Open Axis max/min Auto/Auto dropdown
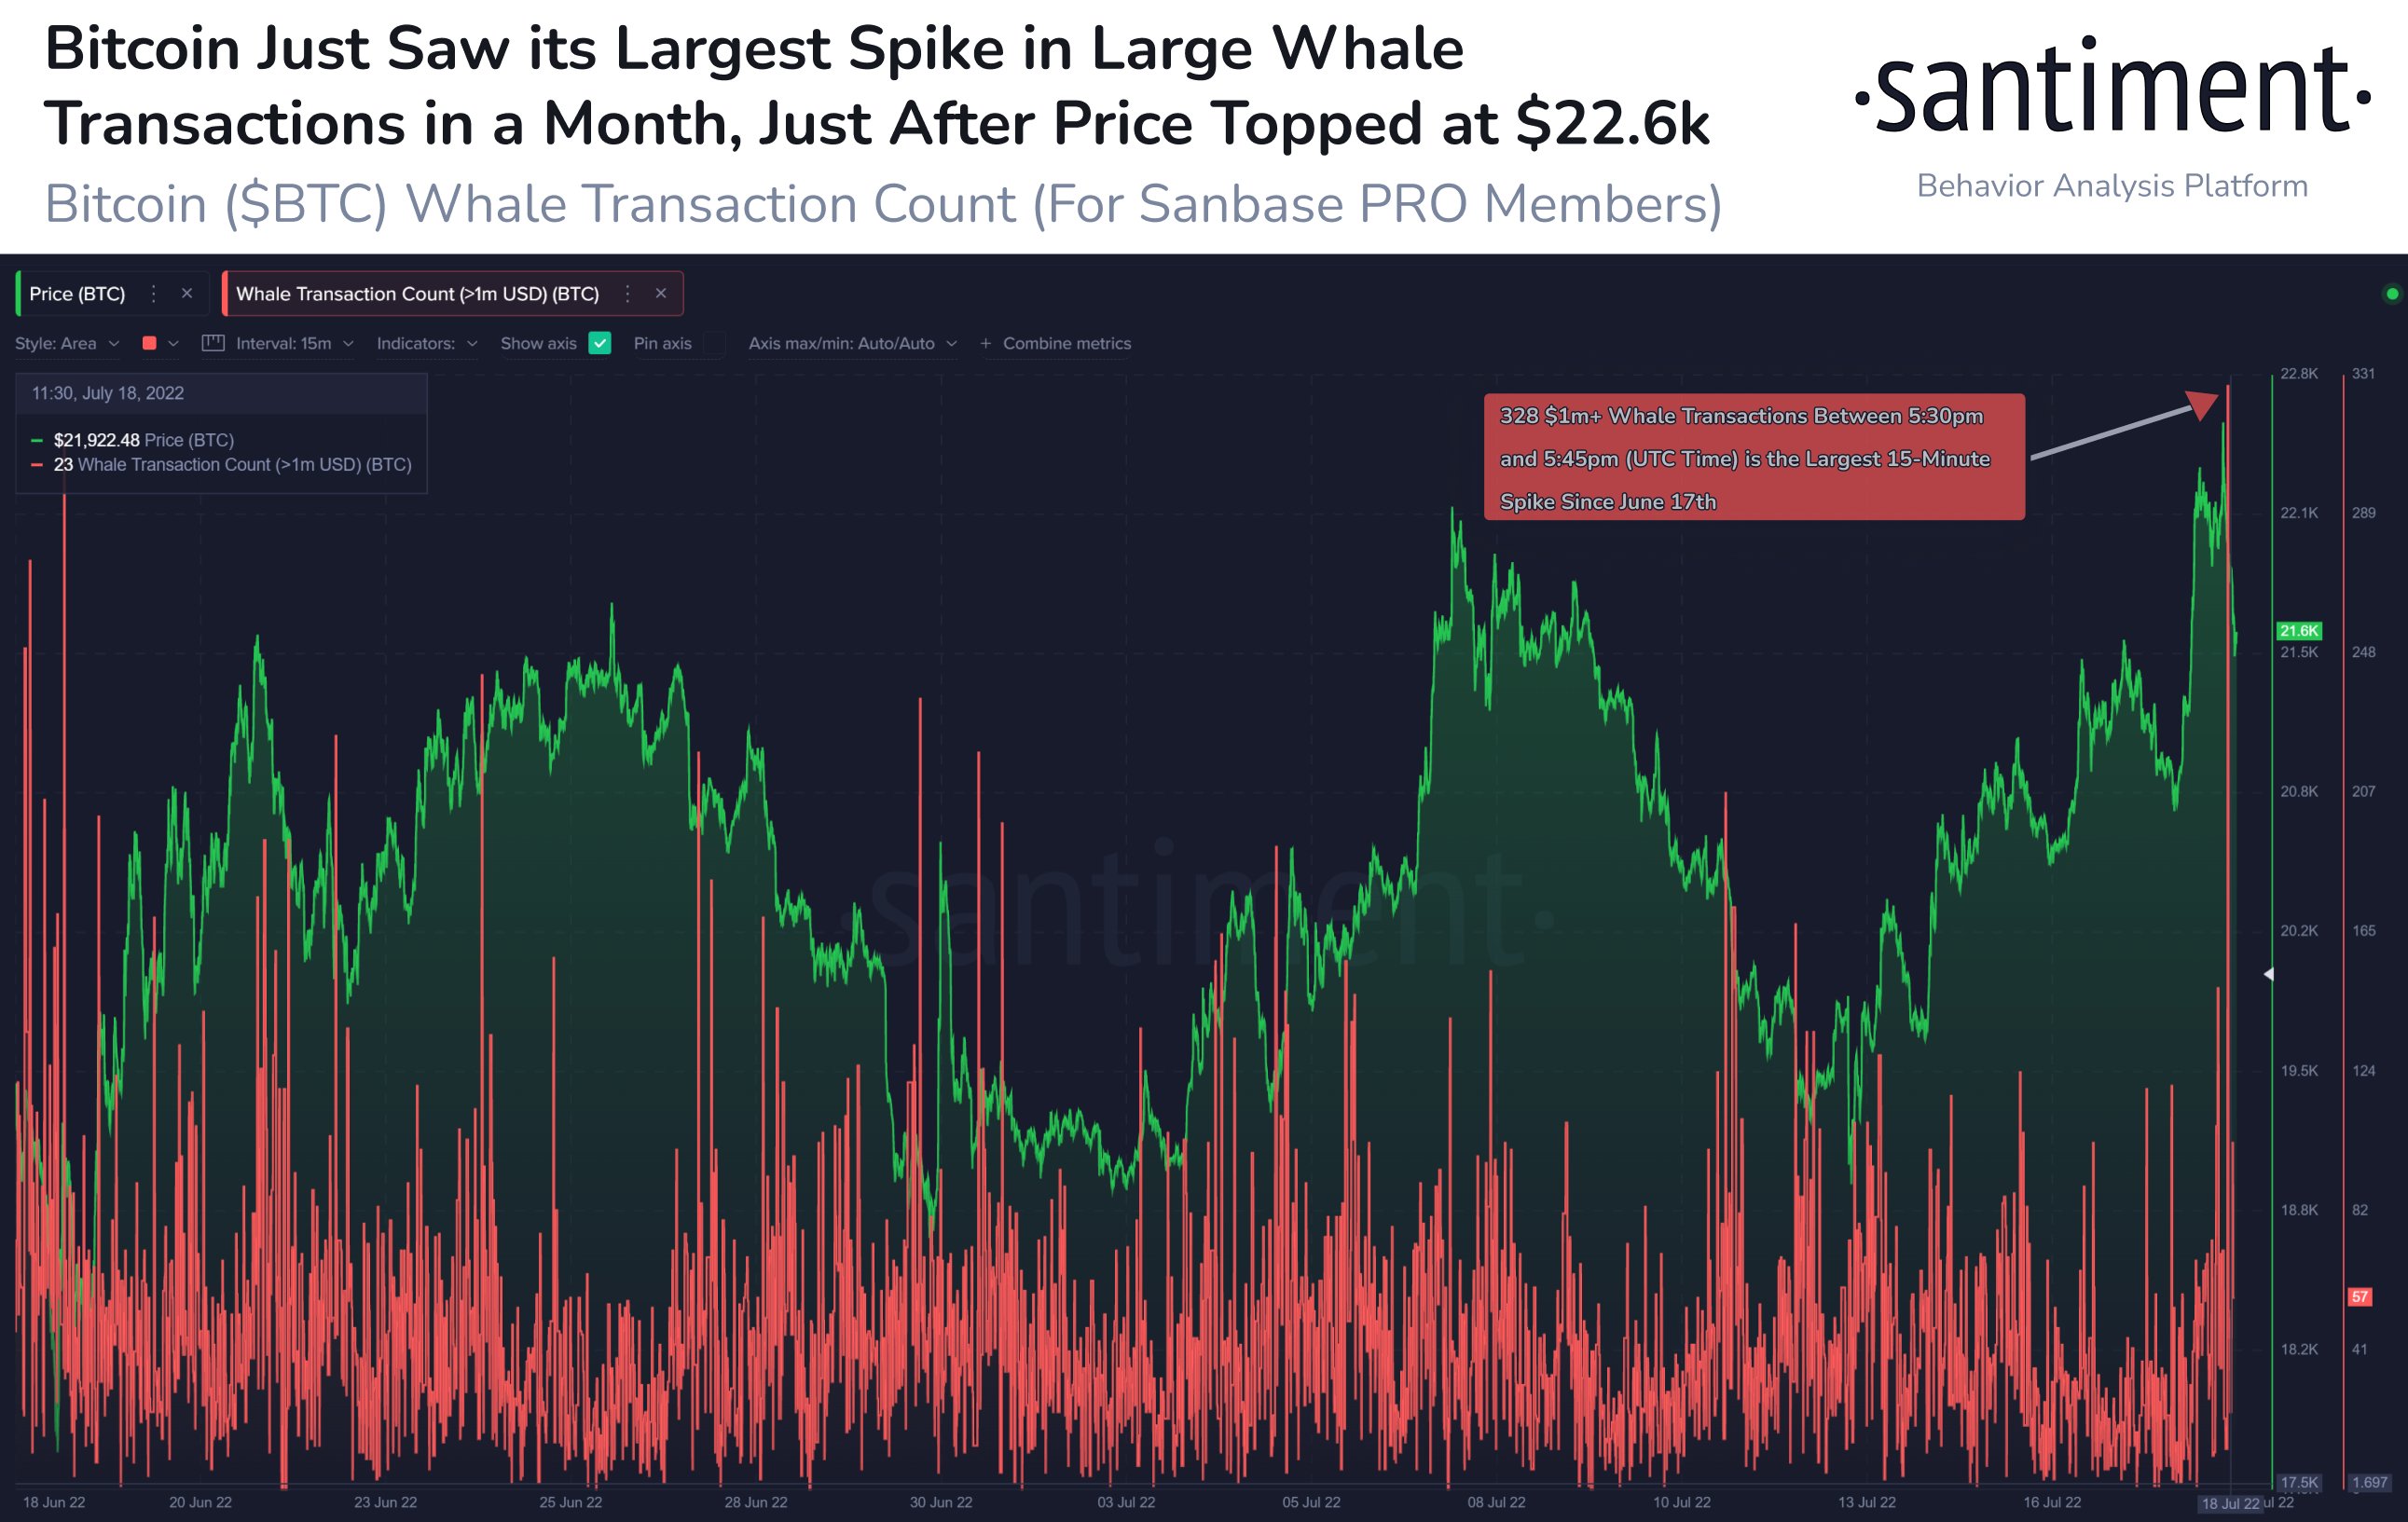The height and width of the screenshot is (1522, 2408). tap(852, 343)
